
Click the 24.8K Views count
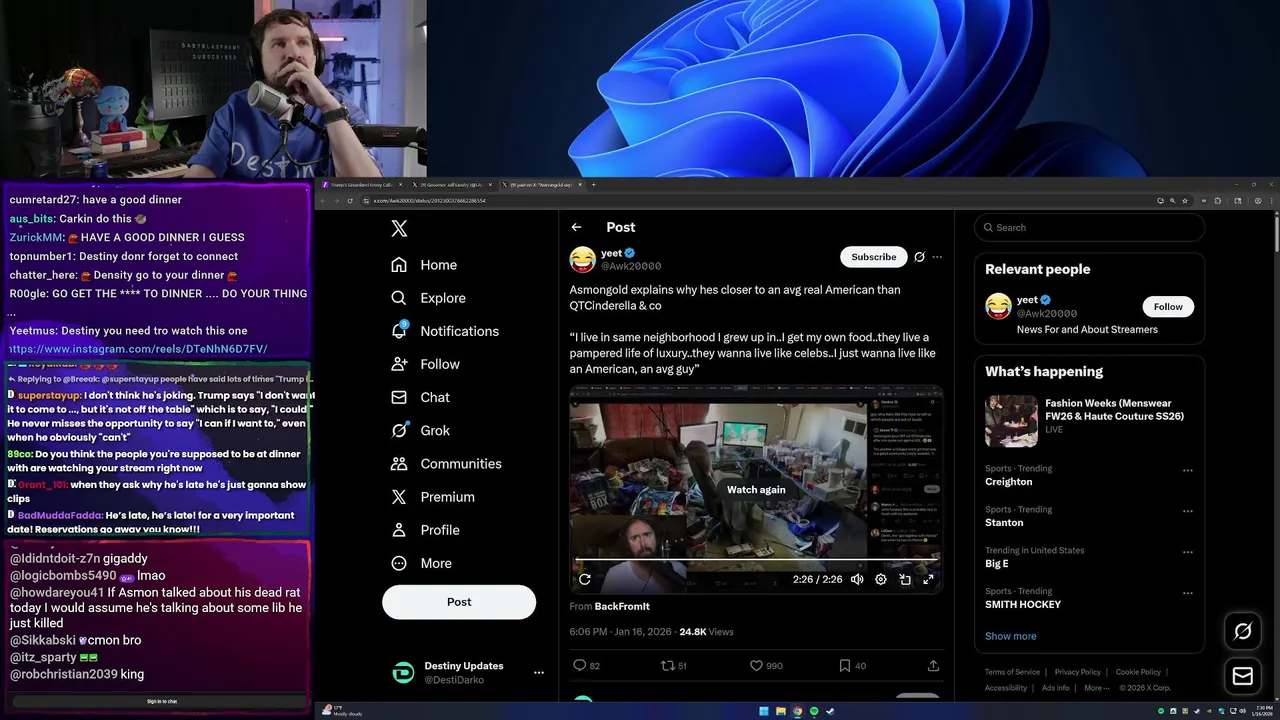point(706,632)
